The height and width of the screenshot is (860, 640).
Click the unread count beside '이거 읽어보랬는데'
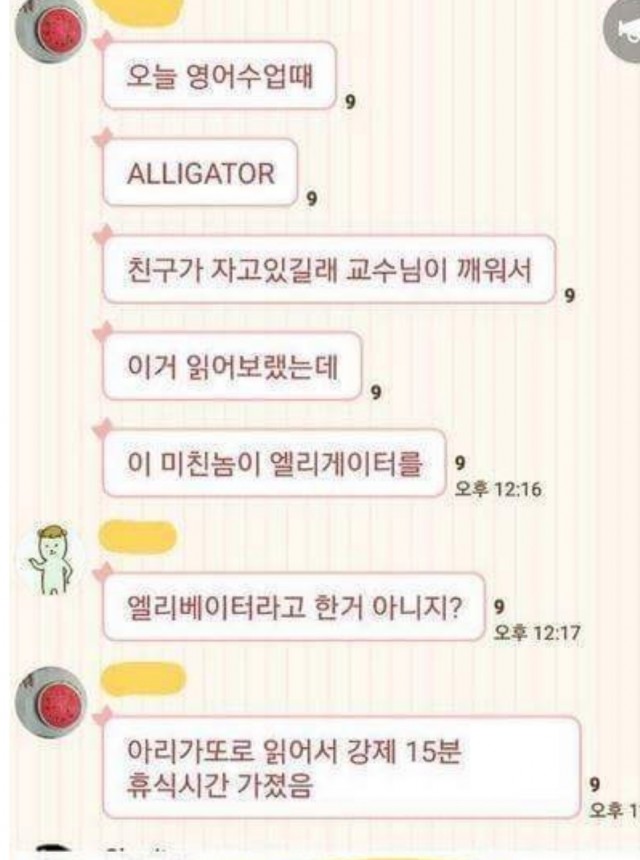376,393
